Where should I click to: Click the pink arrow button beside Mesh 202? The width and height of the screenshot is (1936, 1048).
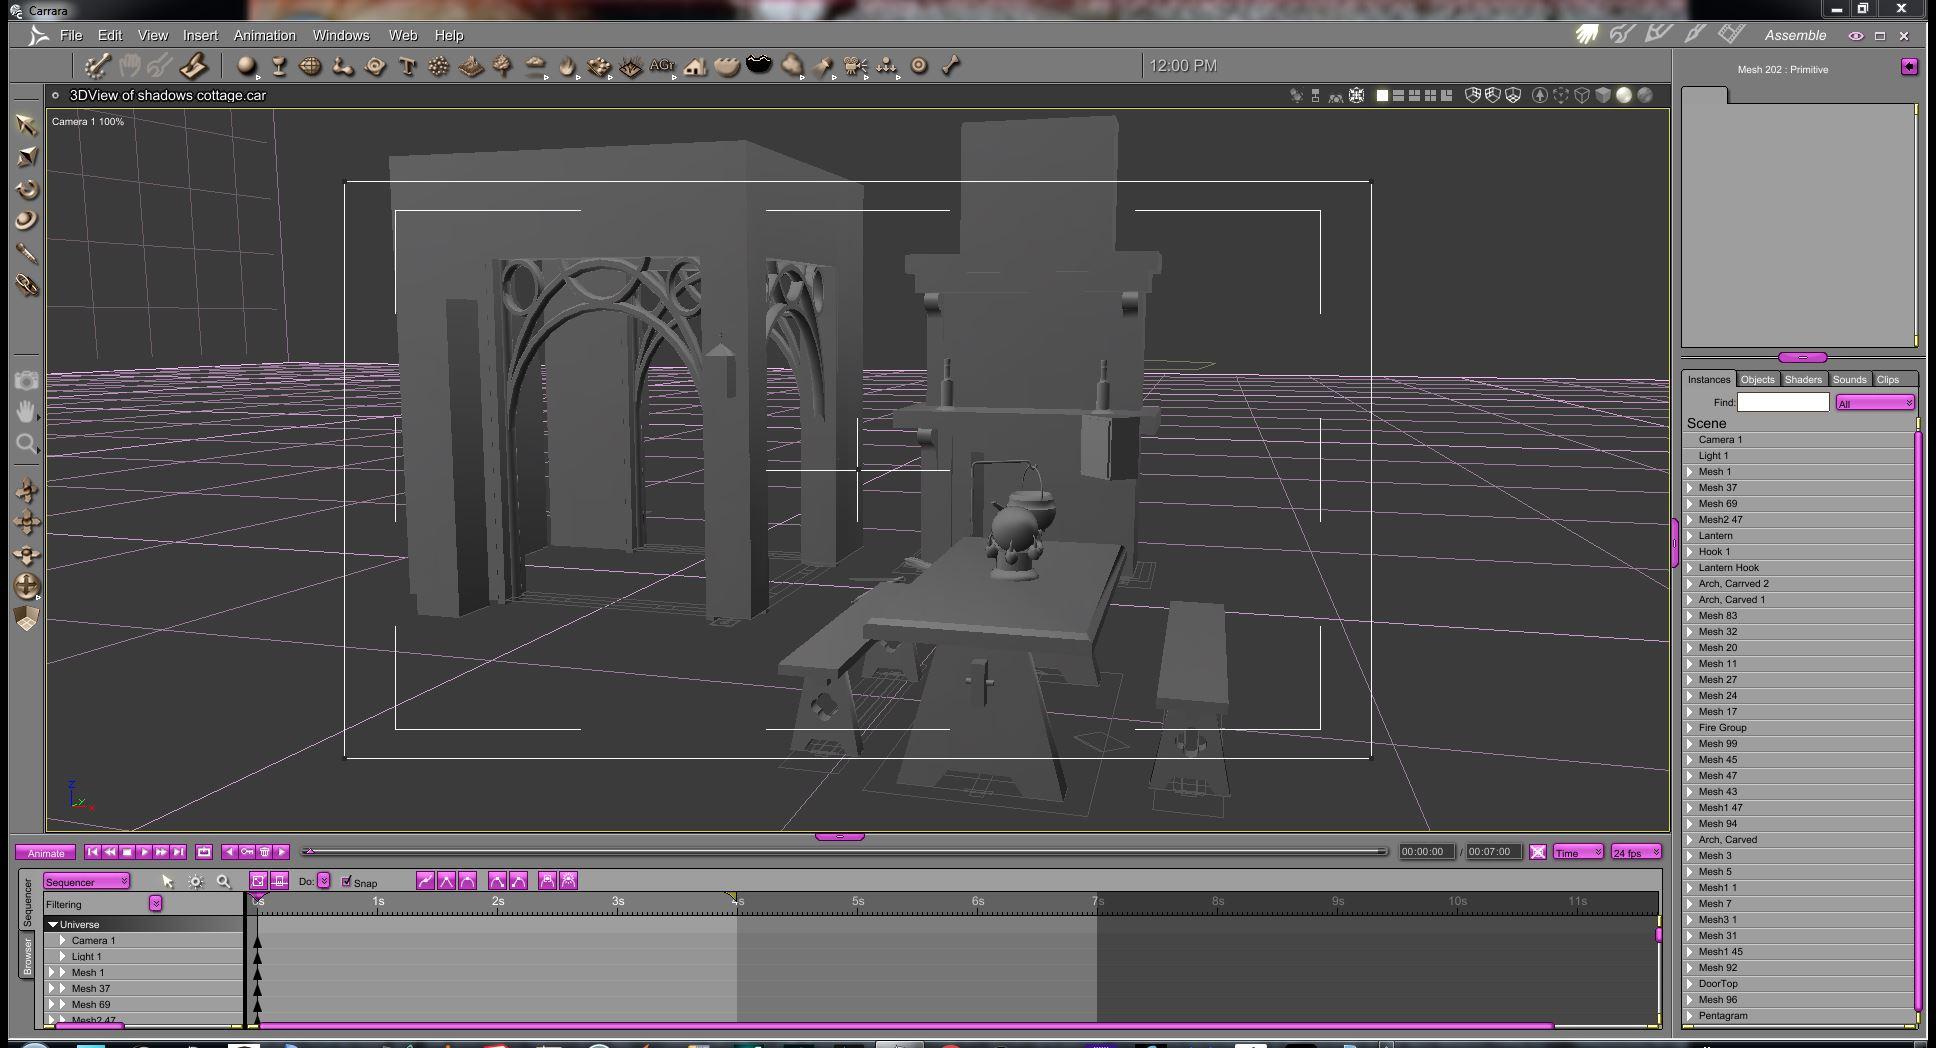pos(1909,67)
